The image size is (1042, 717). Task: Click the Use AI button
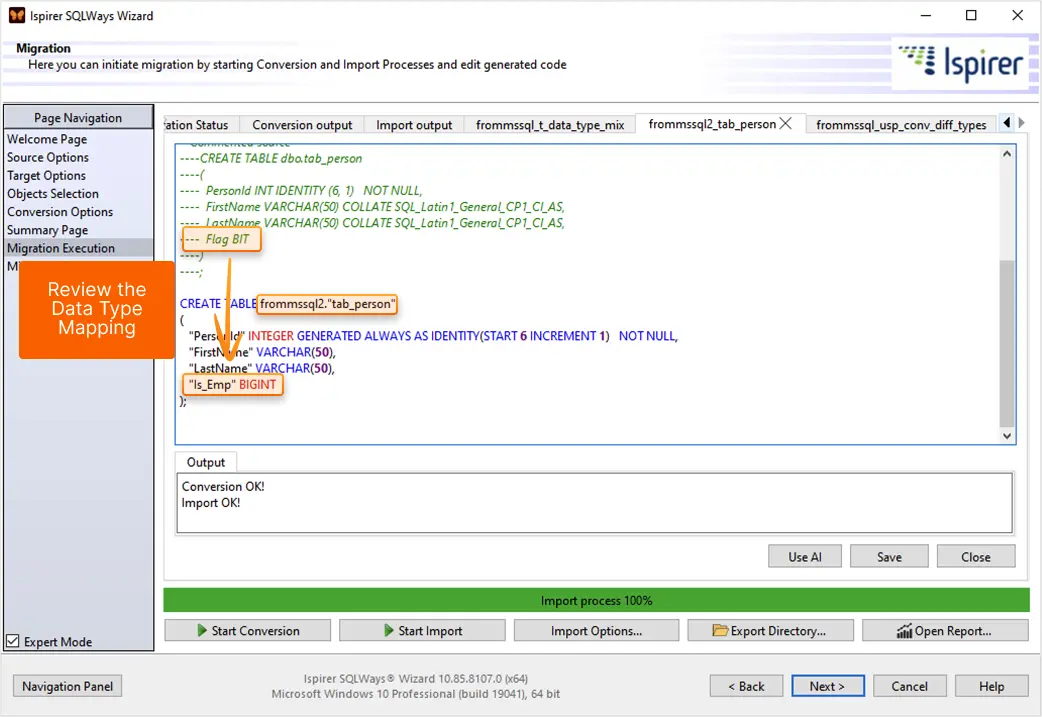pos(805,557)
